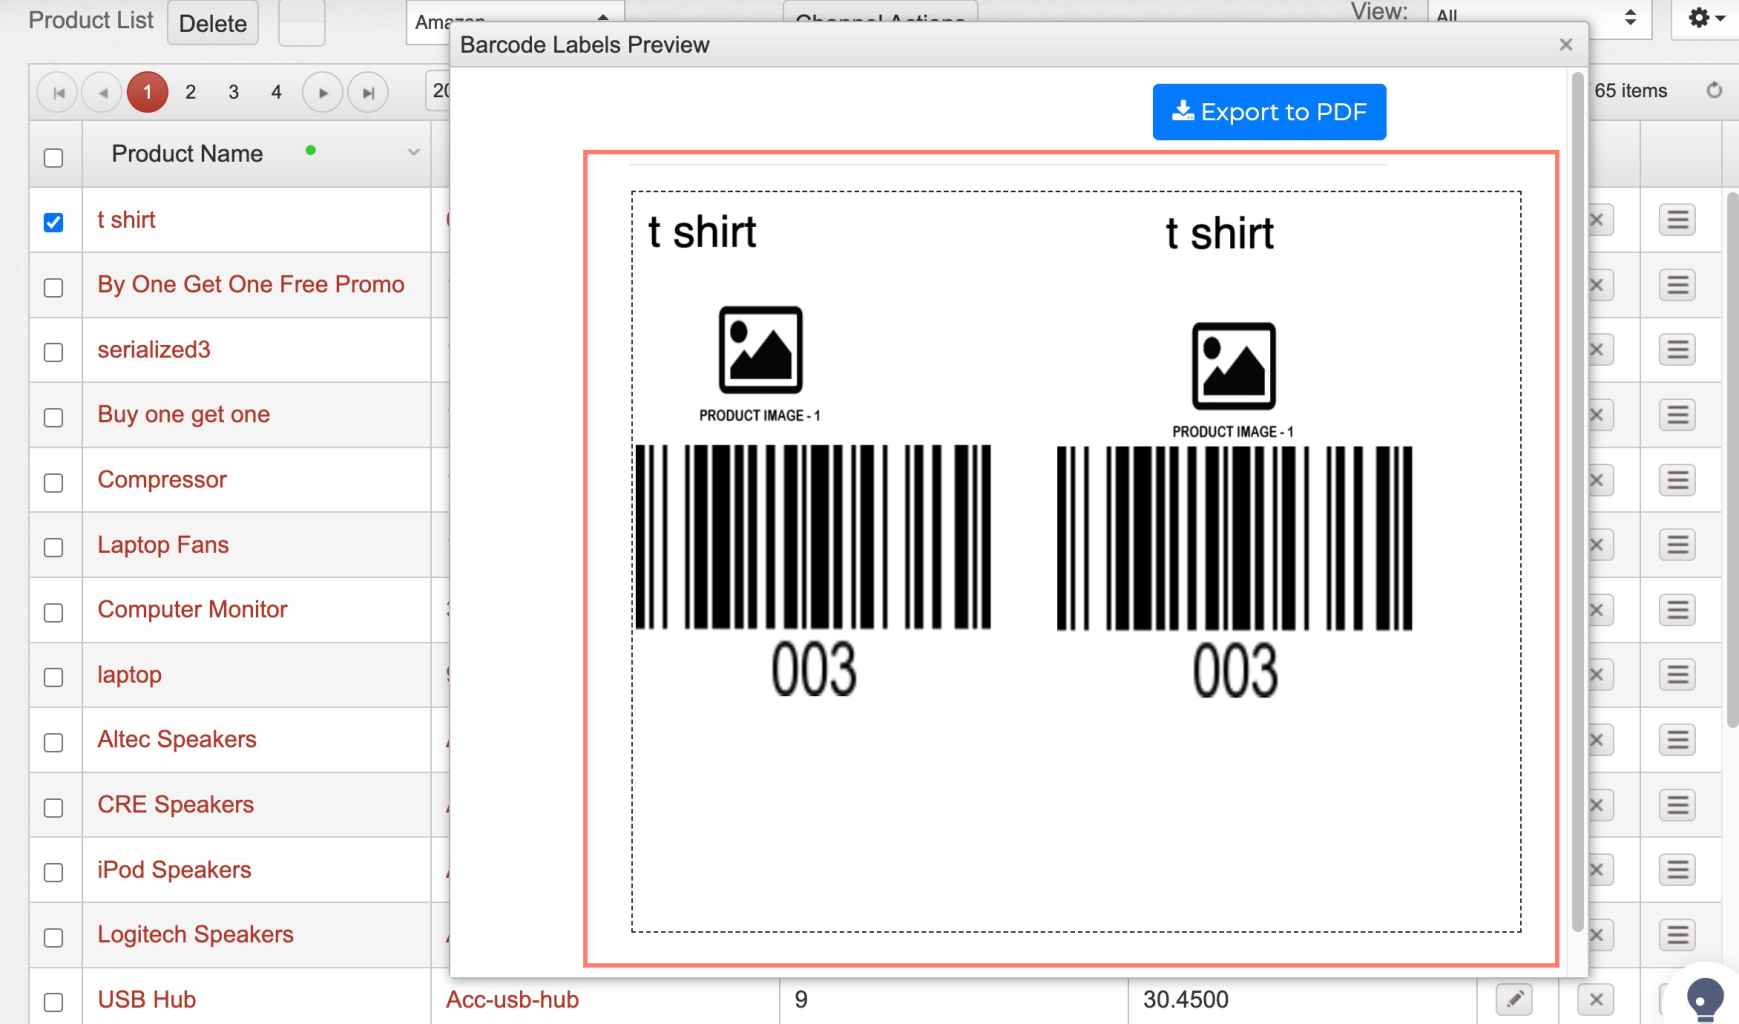Refresh the product list grid

[1714, 90]
